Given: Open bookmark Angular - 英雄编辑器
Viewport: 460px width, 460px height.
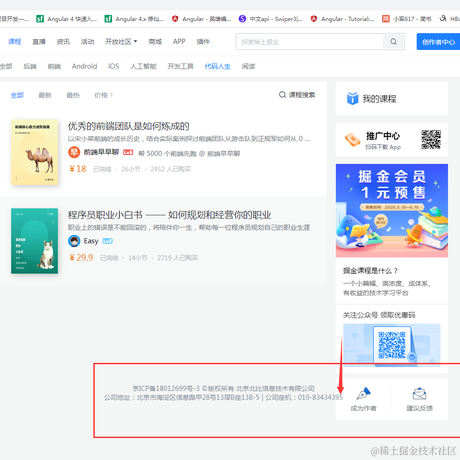Looking at the screenshot, I should pyautogui.click(x=201, y=19).
